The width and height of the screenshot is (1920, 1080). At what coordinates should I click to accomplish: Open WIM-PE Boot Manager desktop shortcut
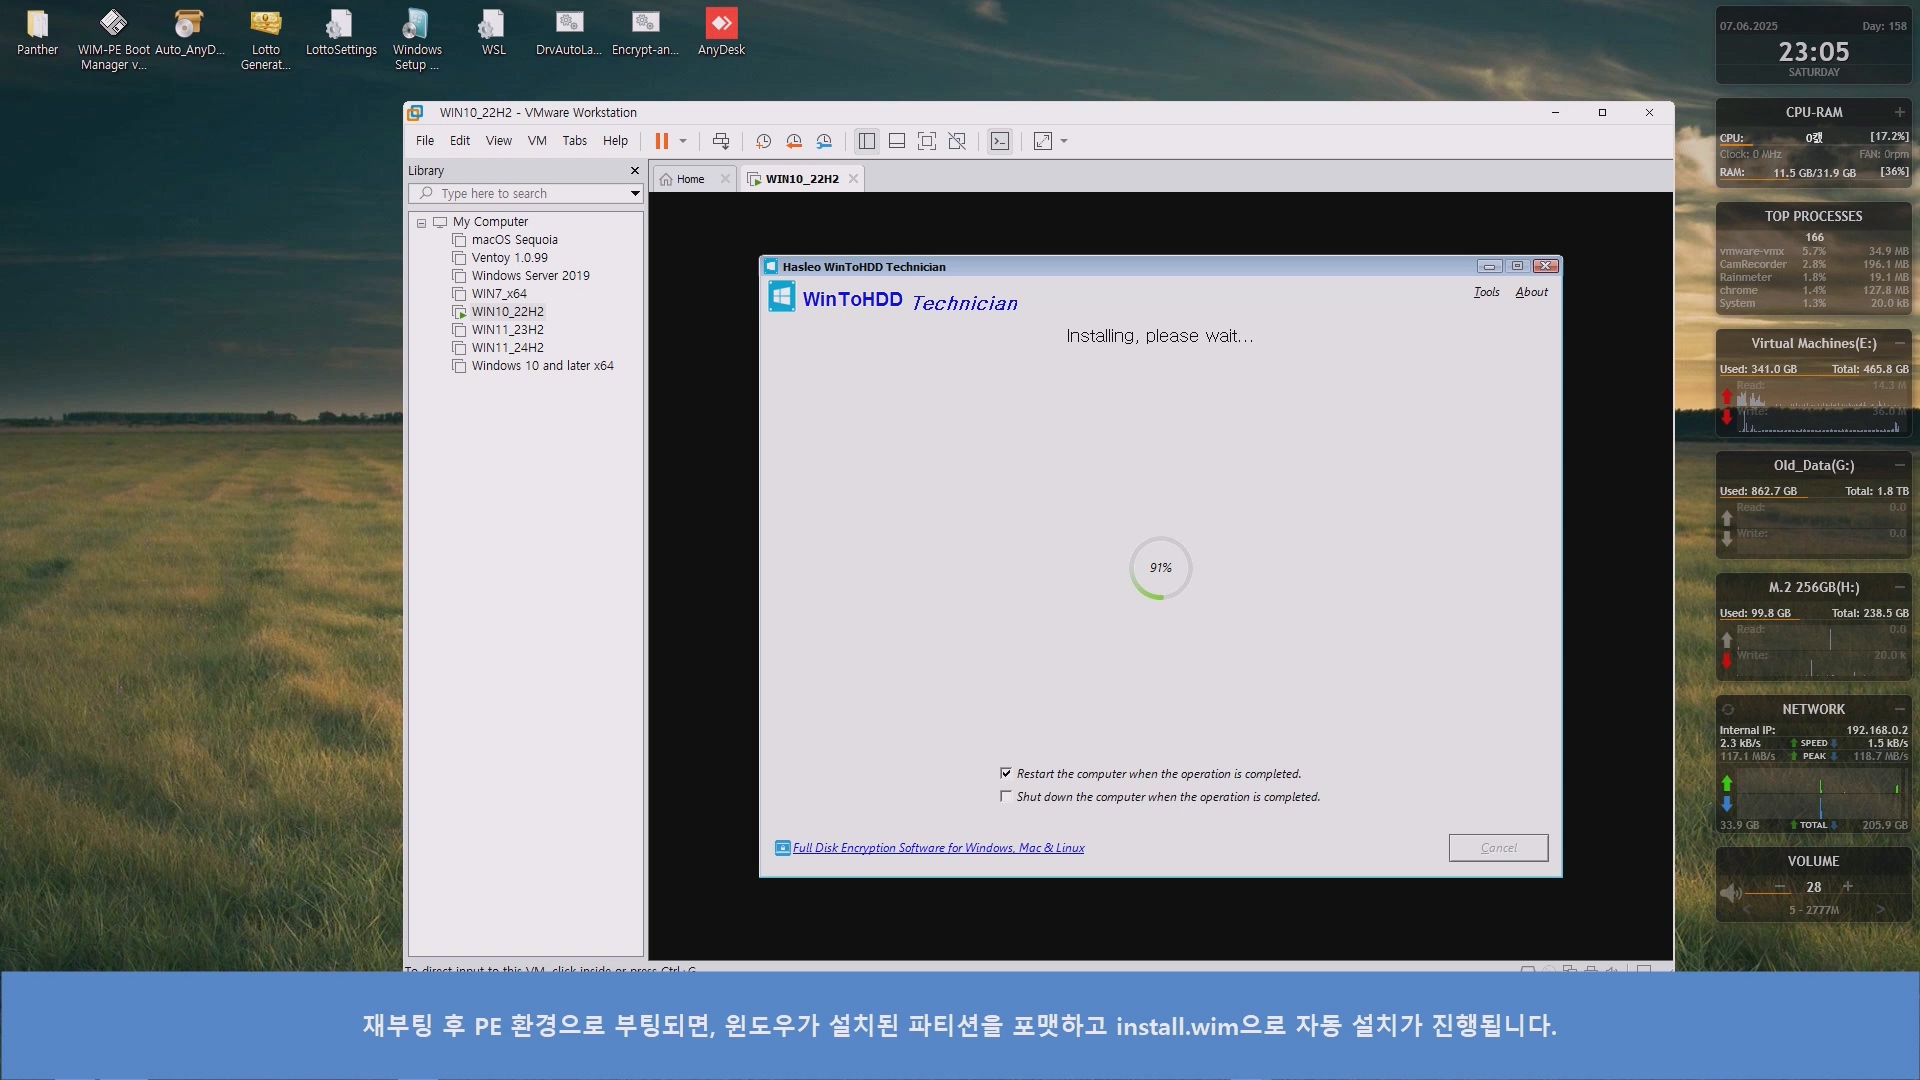(x=113, y=40)
